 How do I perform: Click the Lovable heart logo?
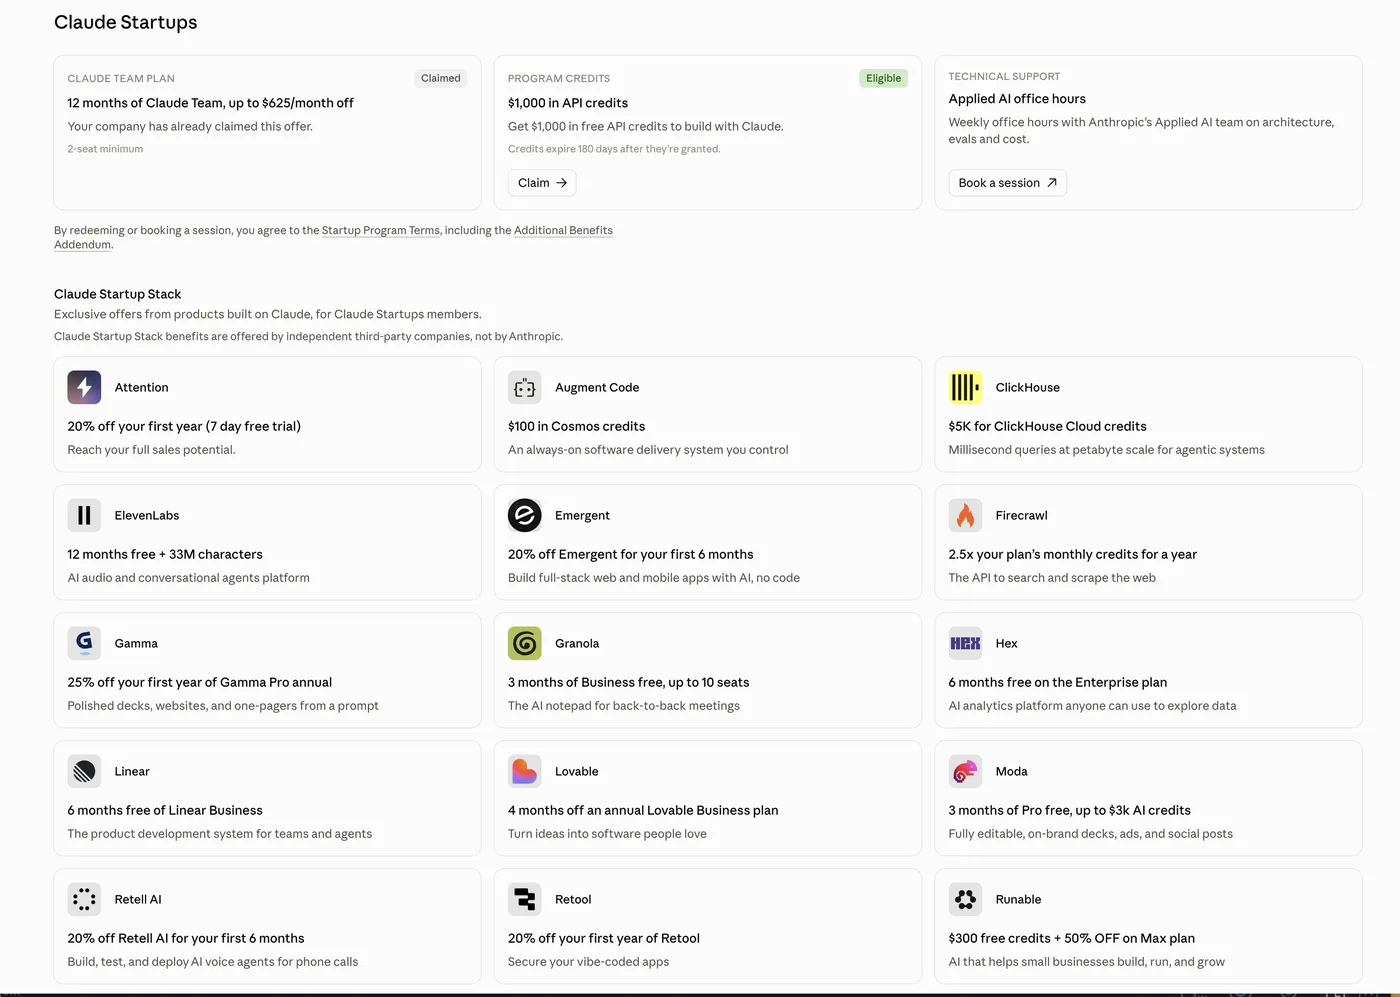[x=525, y=771]
